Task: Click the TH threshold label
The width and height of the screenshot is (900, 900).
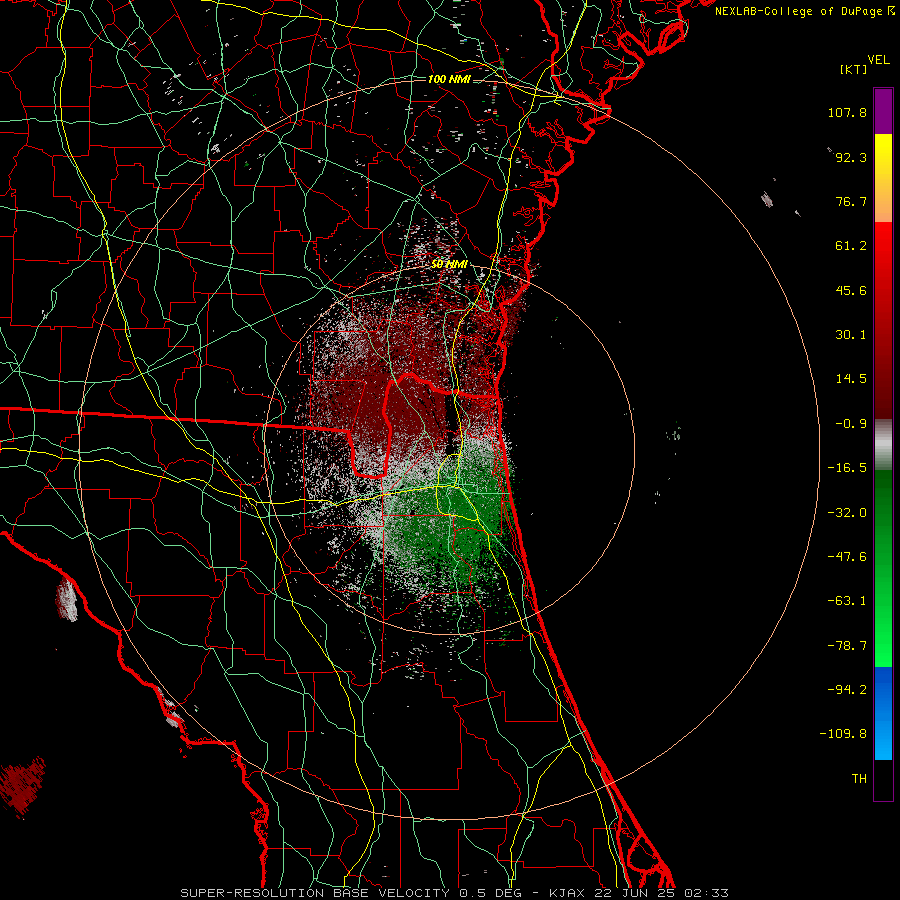Action: [859, 779]
